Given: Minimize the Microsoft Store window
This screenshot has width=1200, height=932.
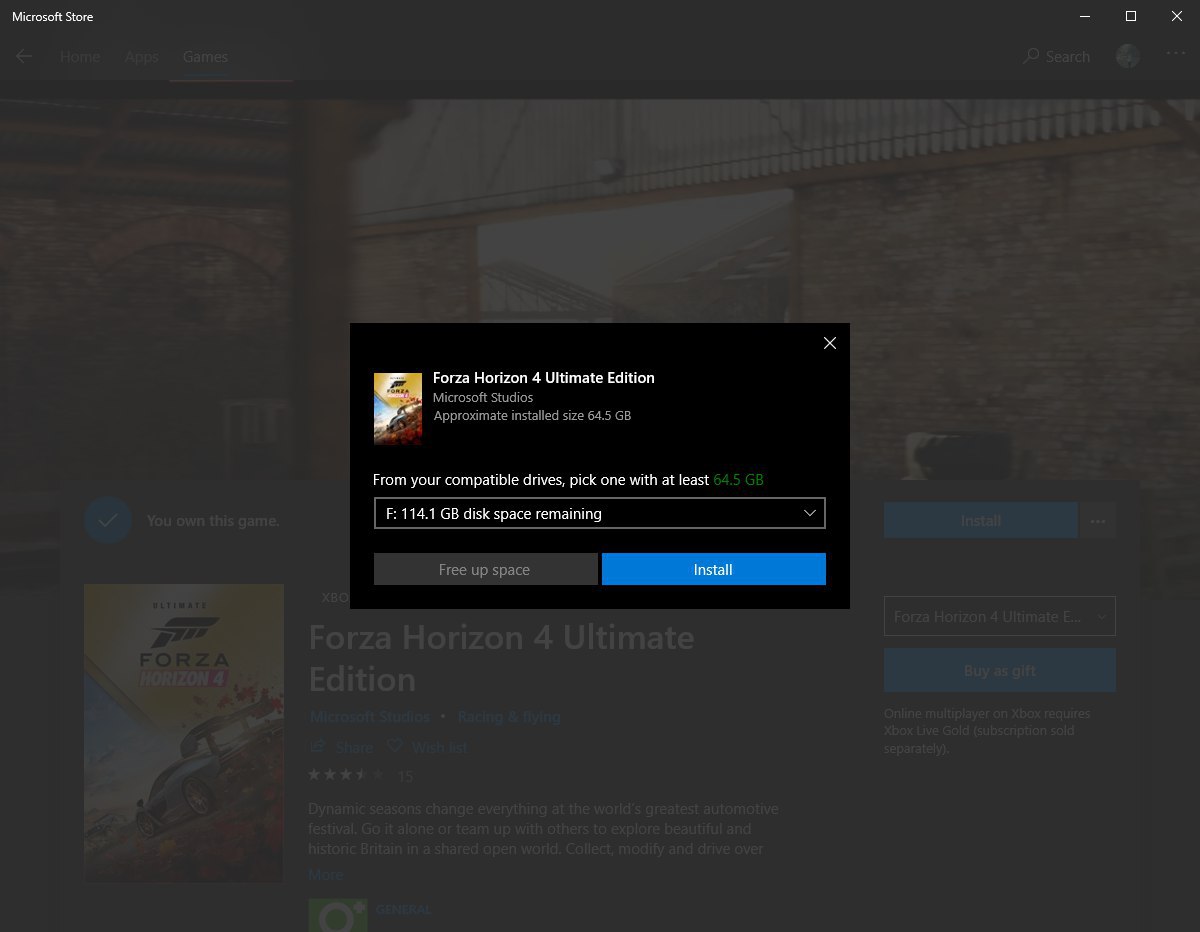Looking at the screenshot, I should (1085, 16).
